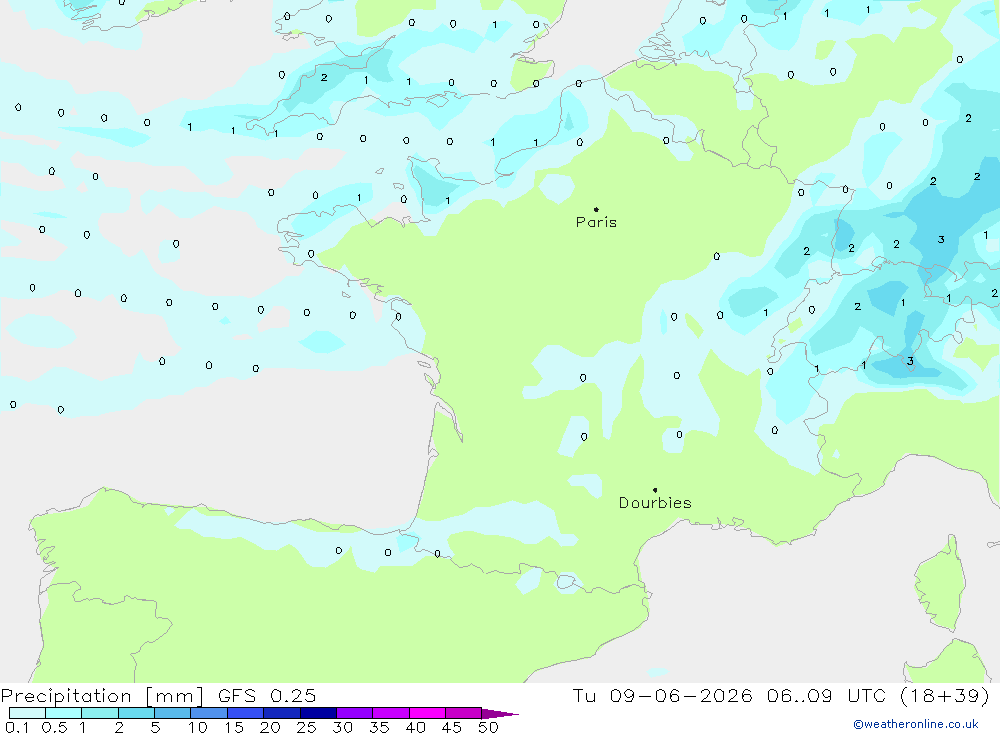
Task: Click the 'Tu 09-06-2026' date text
Action: point(662,696)
